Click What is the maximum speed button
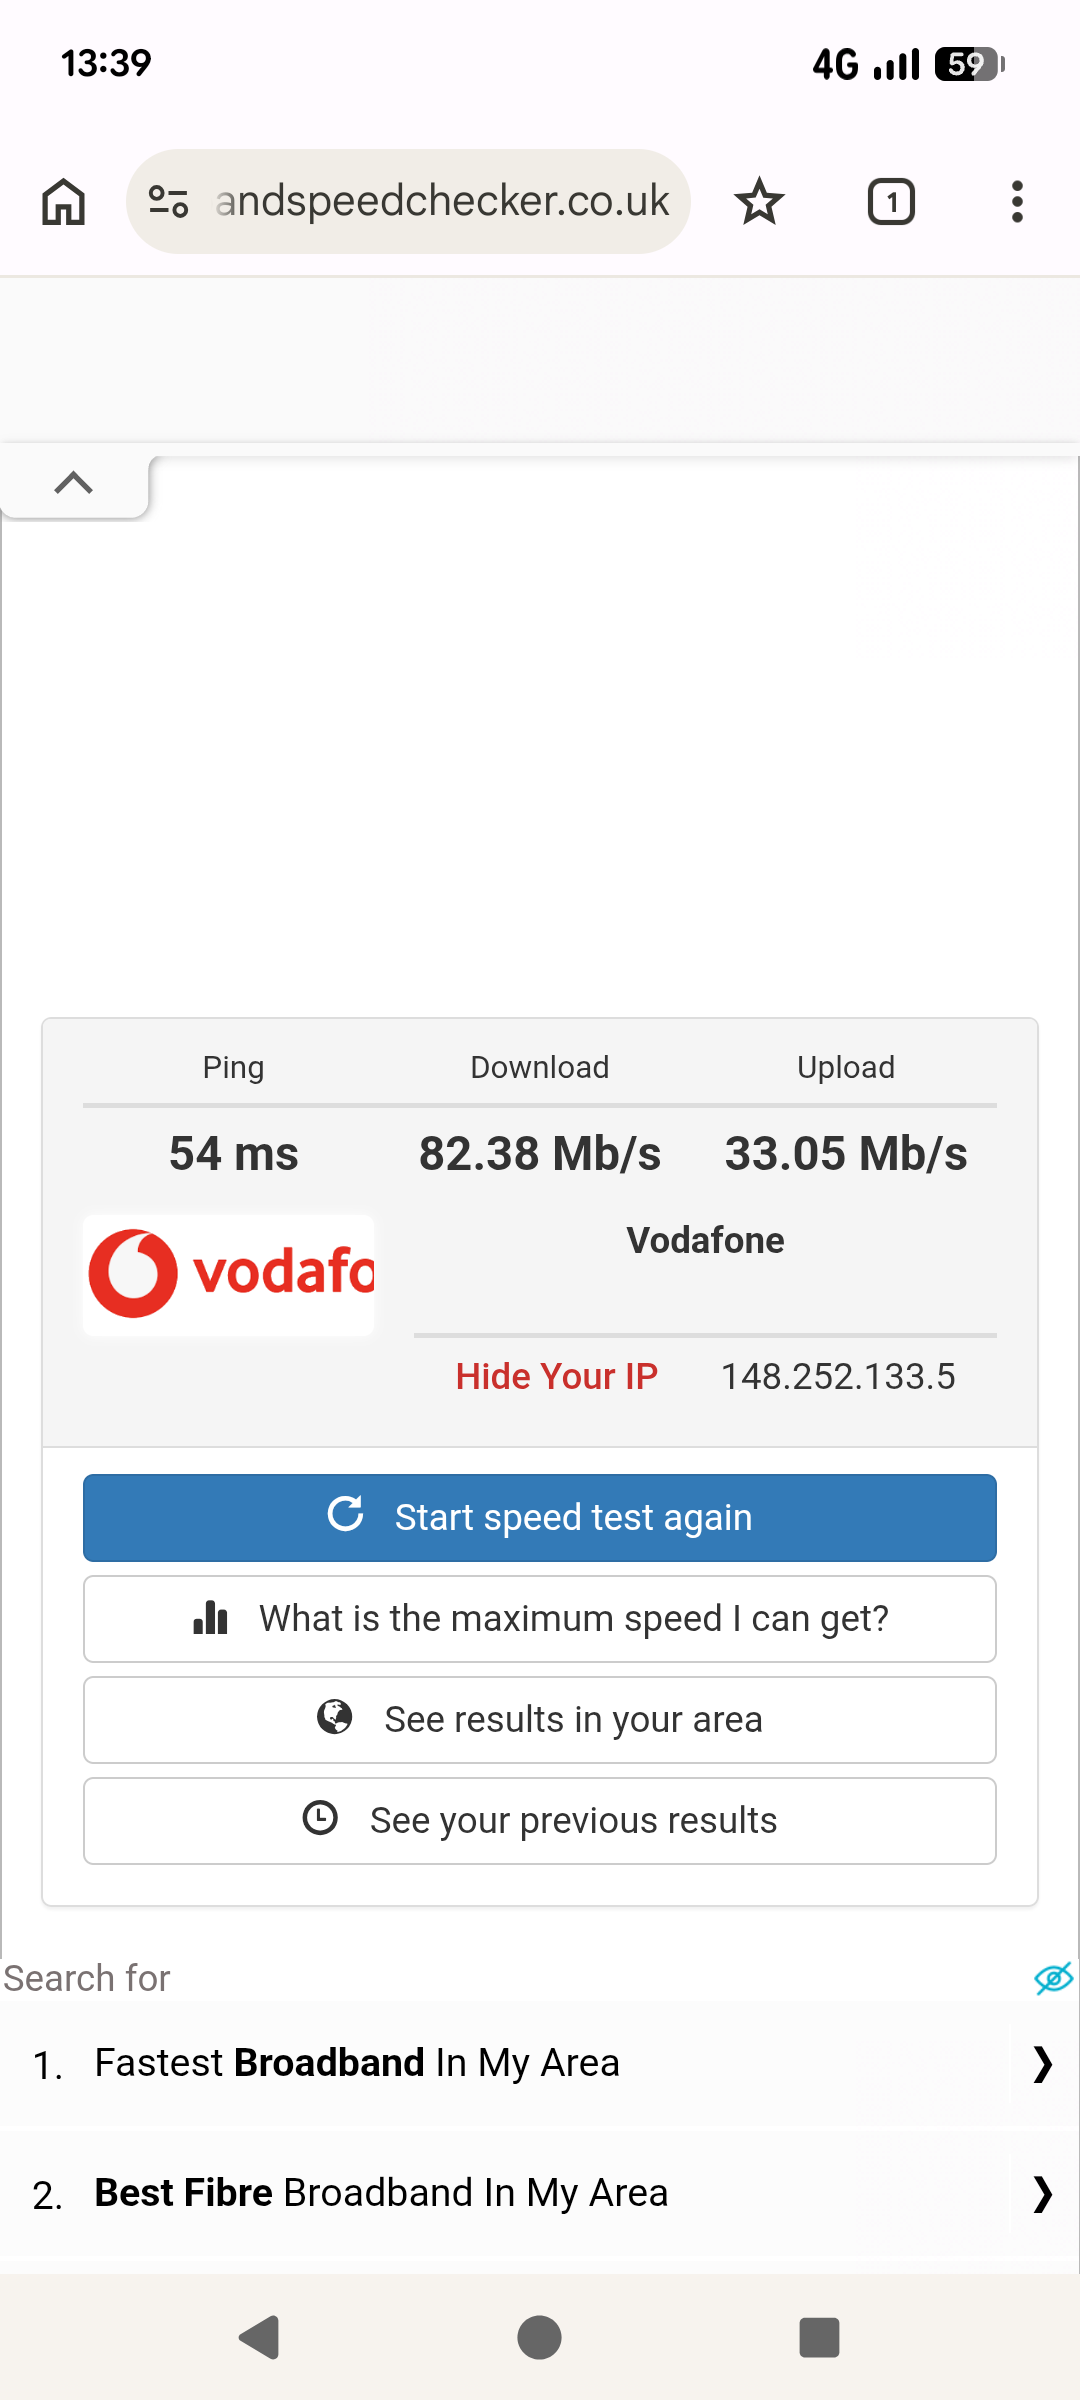1080x2400 pixels. (x=540, y=1619)
